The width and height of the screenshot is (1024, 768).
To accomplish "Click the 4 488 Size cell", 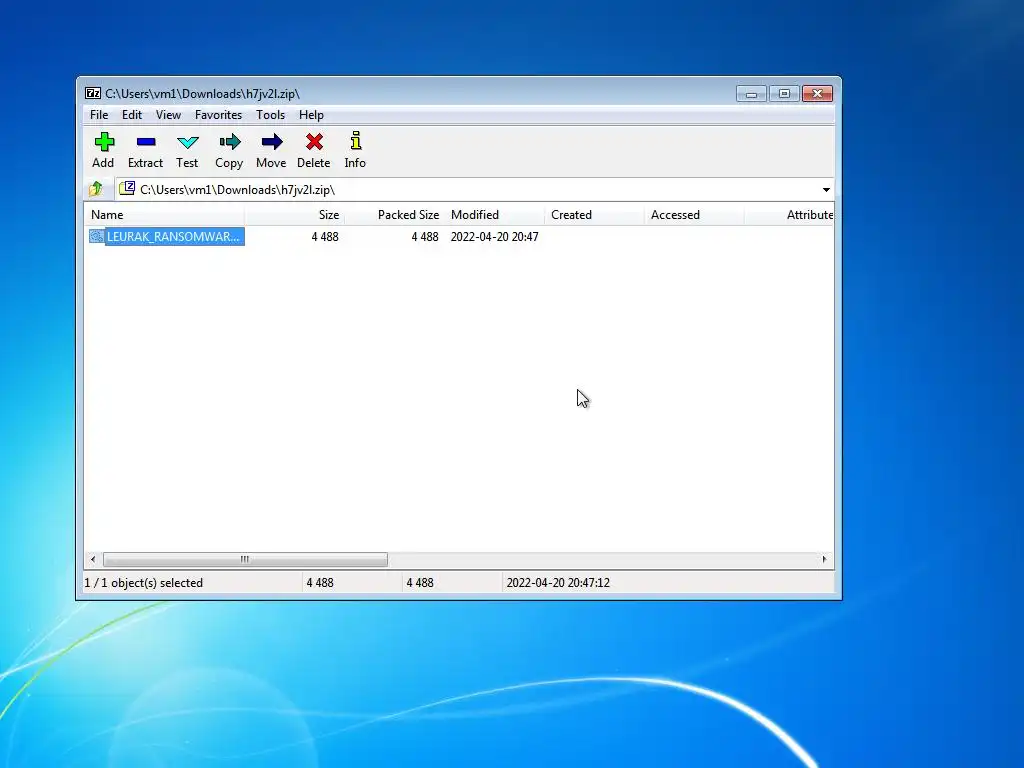I will pos(325,237).
